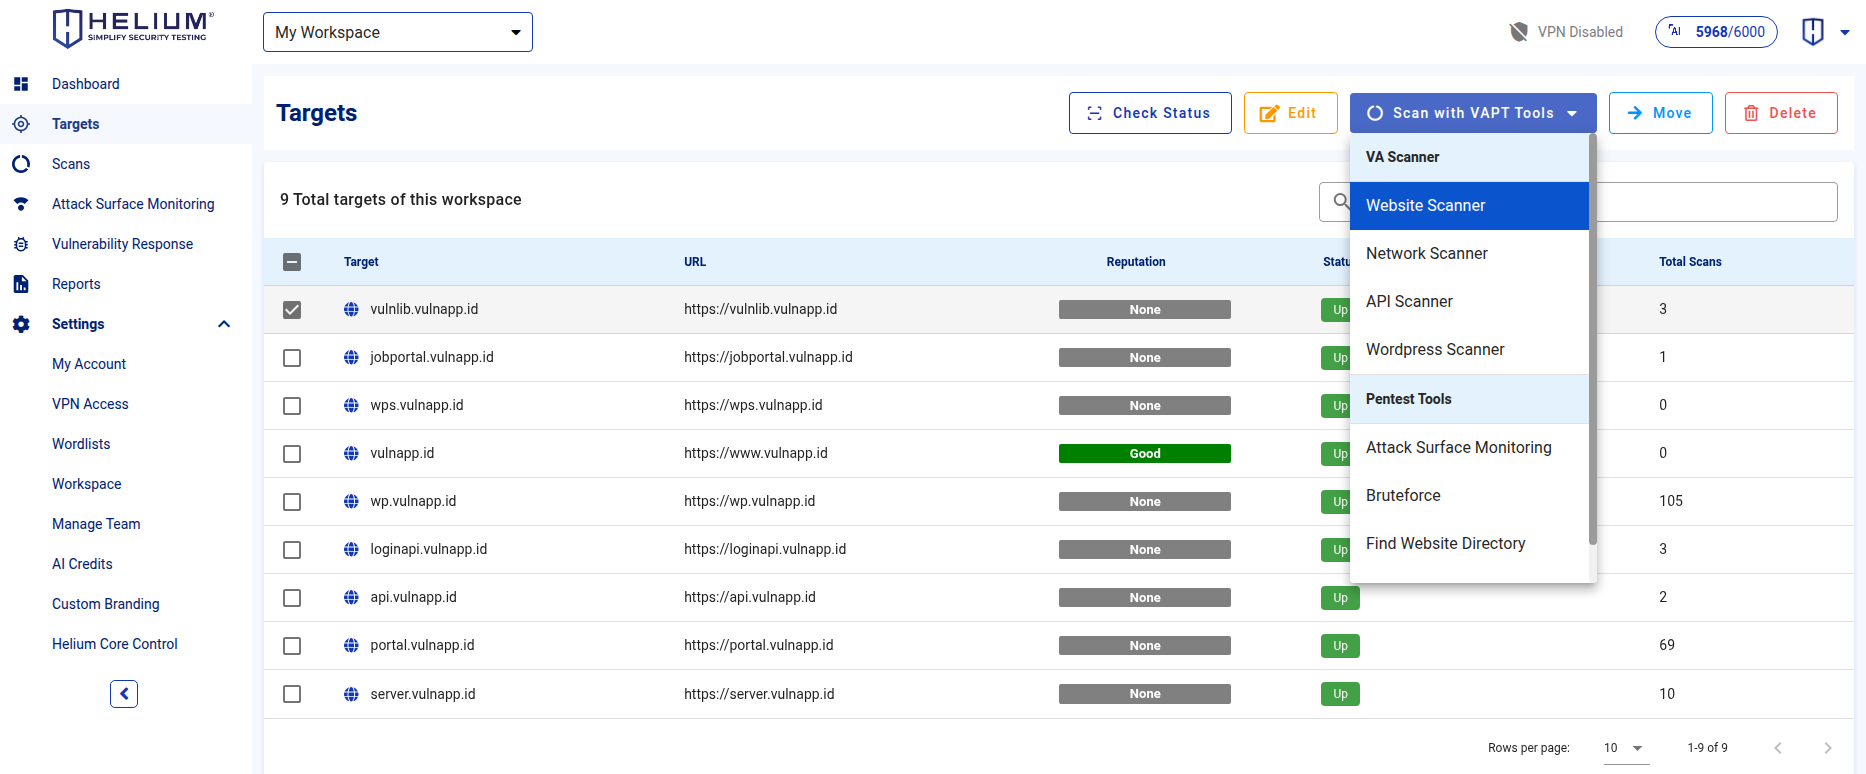Click the Delete button

click(1781, 113)
